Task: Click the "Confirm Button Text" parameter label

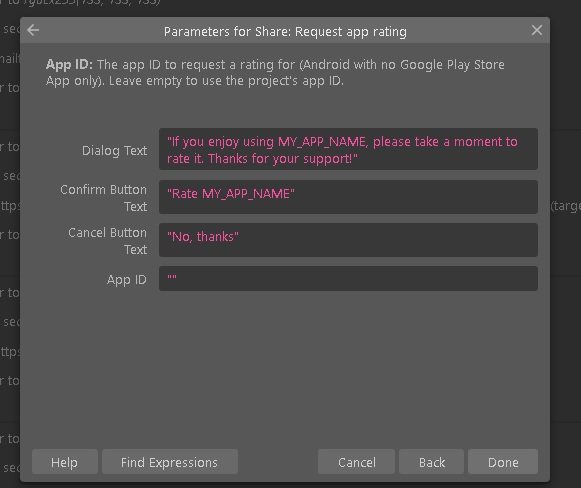Action: (x=104, y=198)
